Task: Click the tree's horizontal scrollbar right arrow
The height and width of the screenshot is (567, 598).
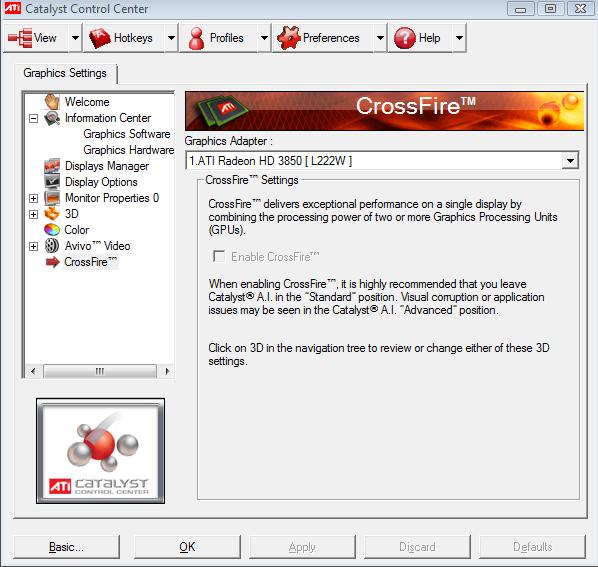Action: 167,371
